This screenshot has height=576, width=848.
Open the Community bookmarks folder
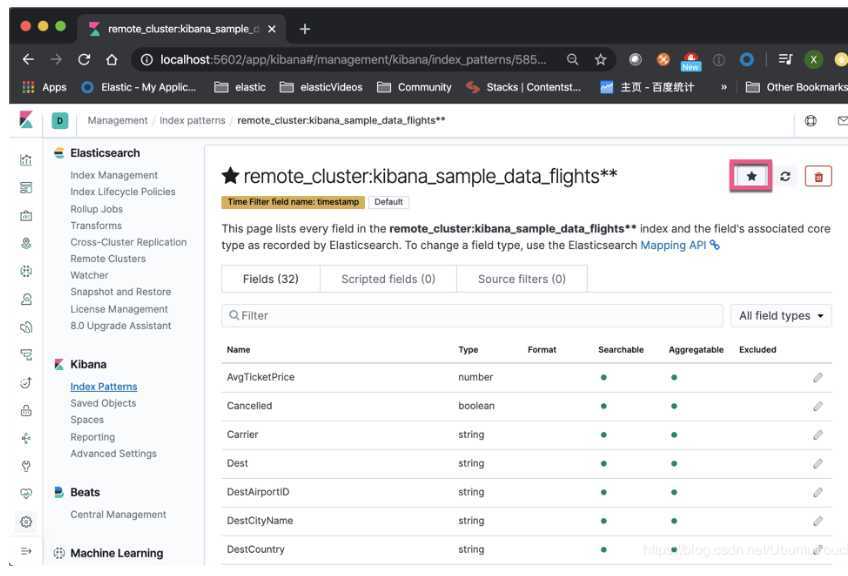point(414,87)
